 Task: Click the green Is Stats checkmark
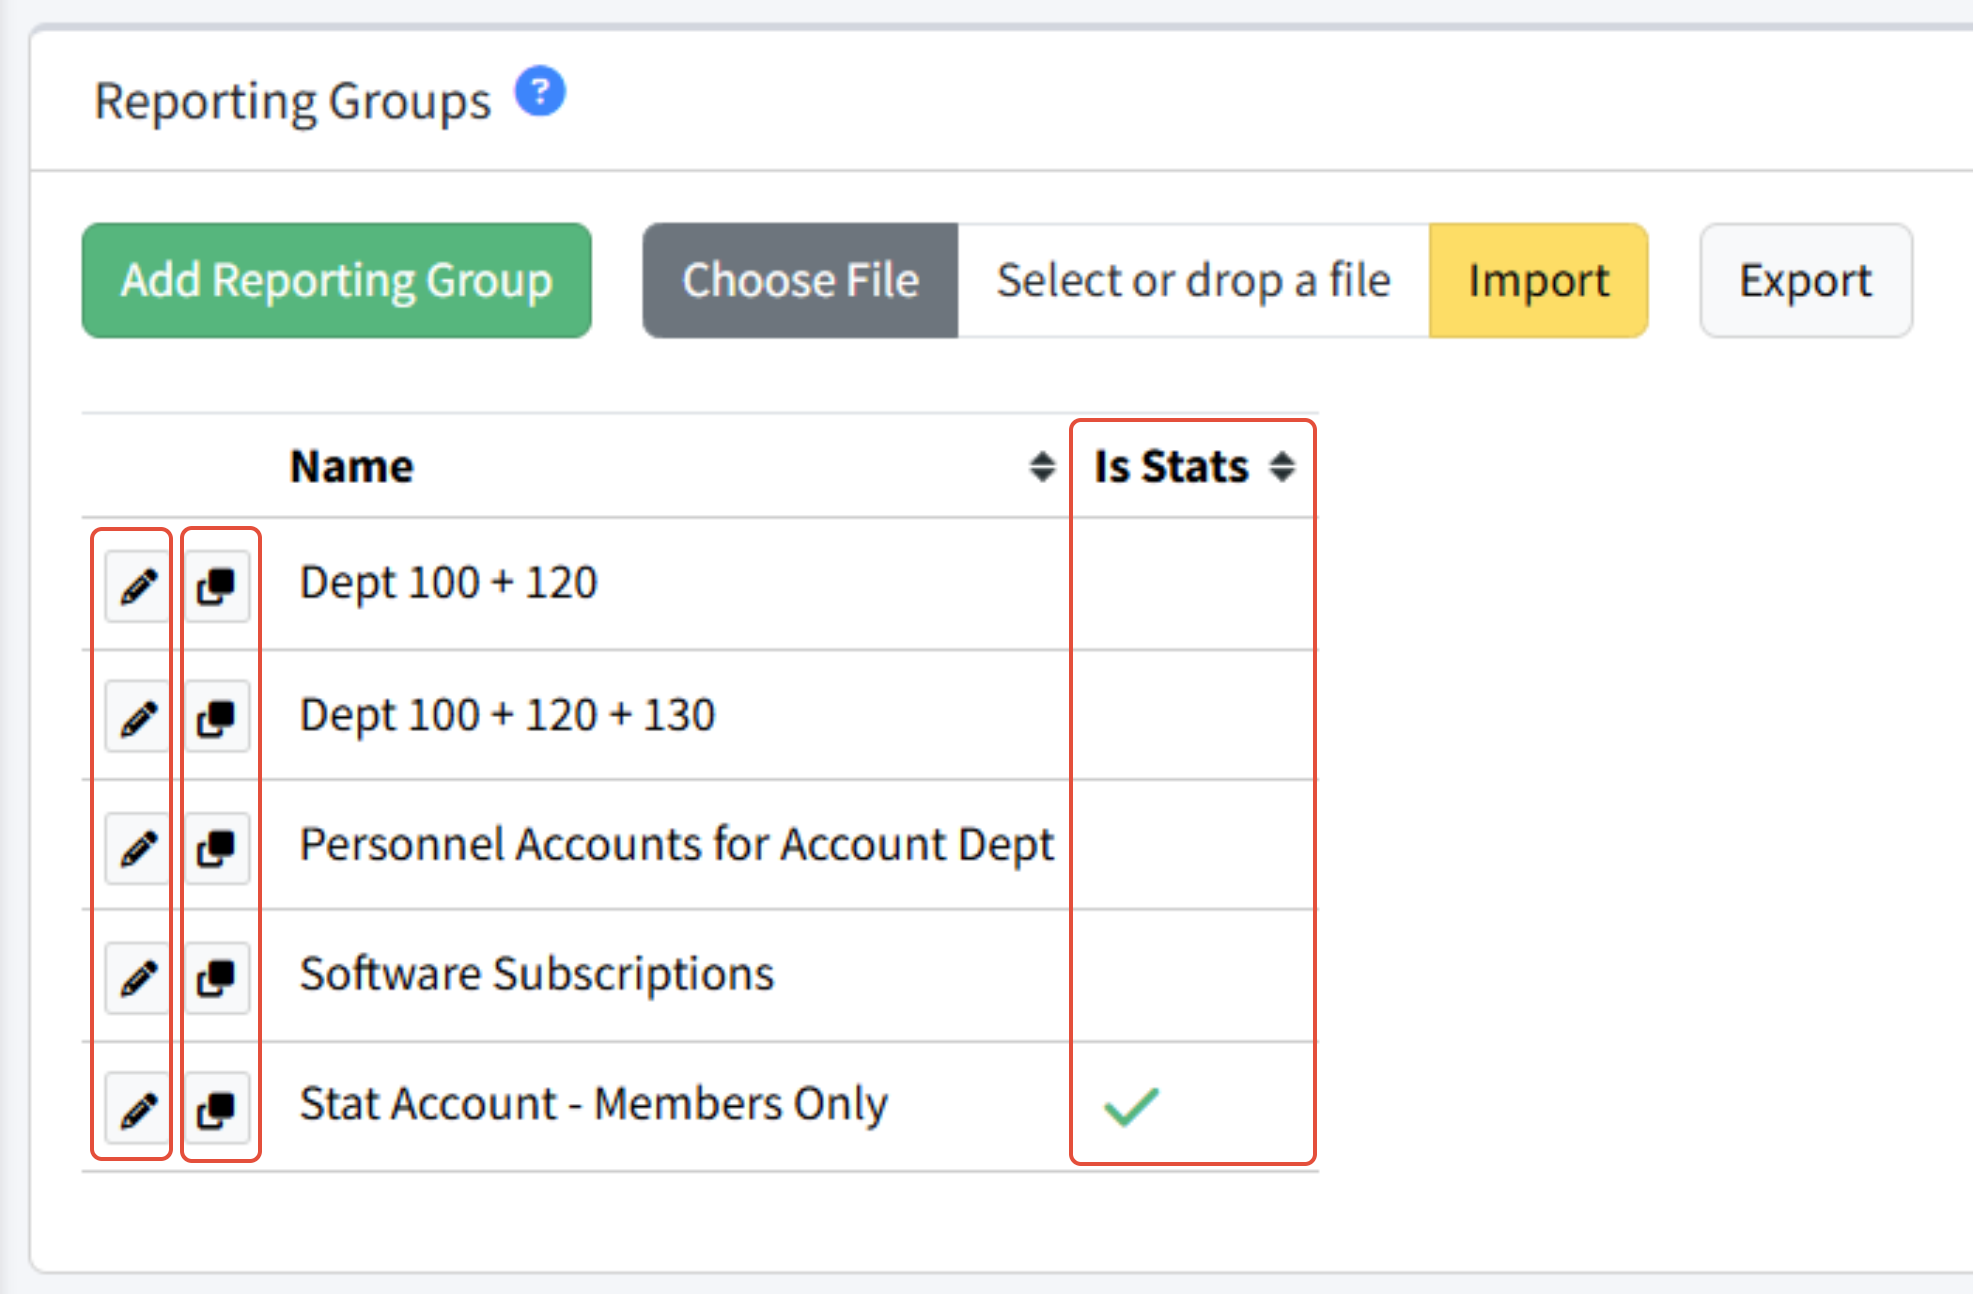tap(1131, 1106)
